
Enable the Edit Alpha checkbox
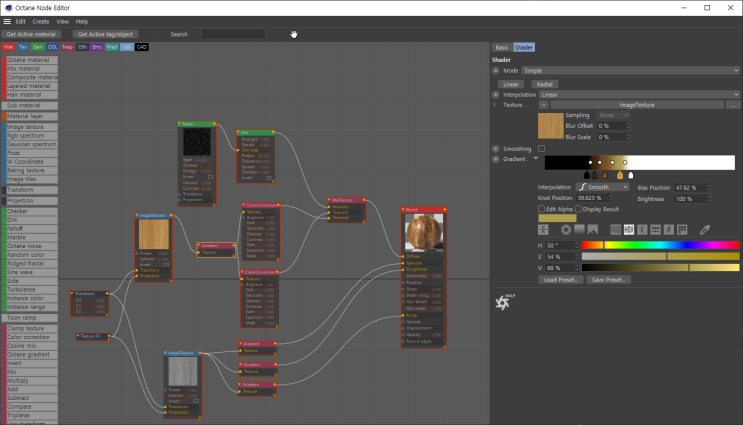541,209
